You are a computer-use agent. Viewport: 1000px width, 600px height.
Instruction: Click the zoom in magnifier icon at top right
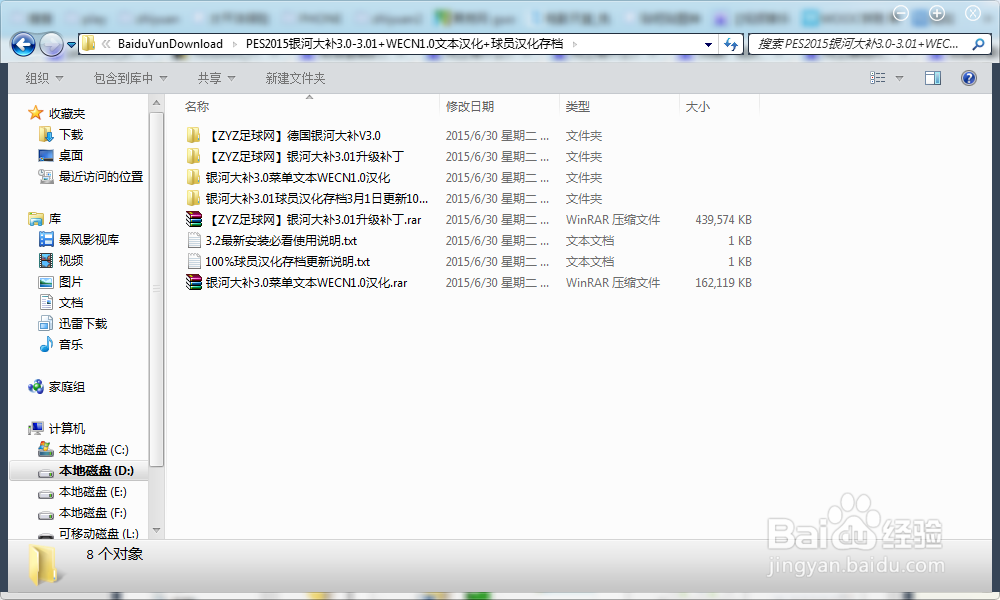click(937, 13)
